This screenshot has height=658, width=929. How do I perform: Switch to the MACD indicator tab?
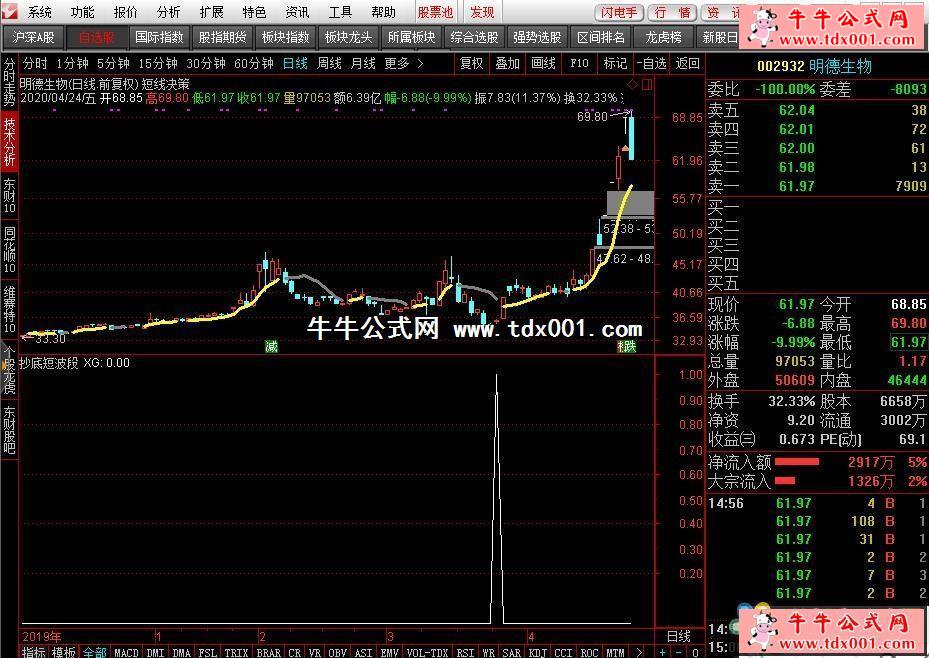pyautogui.click(x=126, y=652)
